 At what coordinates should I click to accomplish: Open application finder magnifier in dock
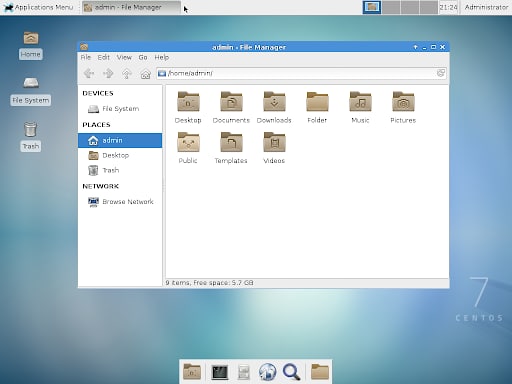(292, 372)
